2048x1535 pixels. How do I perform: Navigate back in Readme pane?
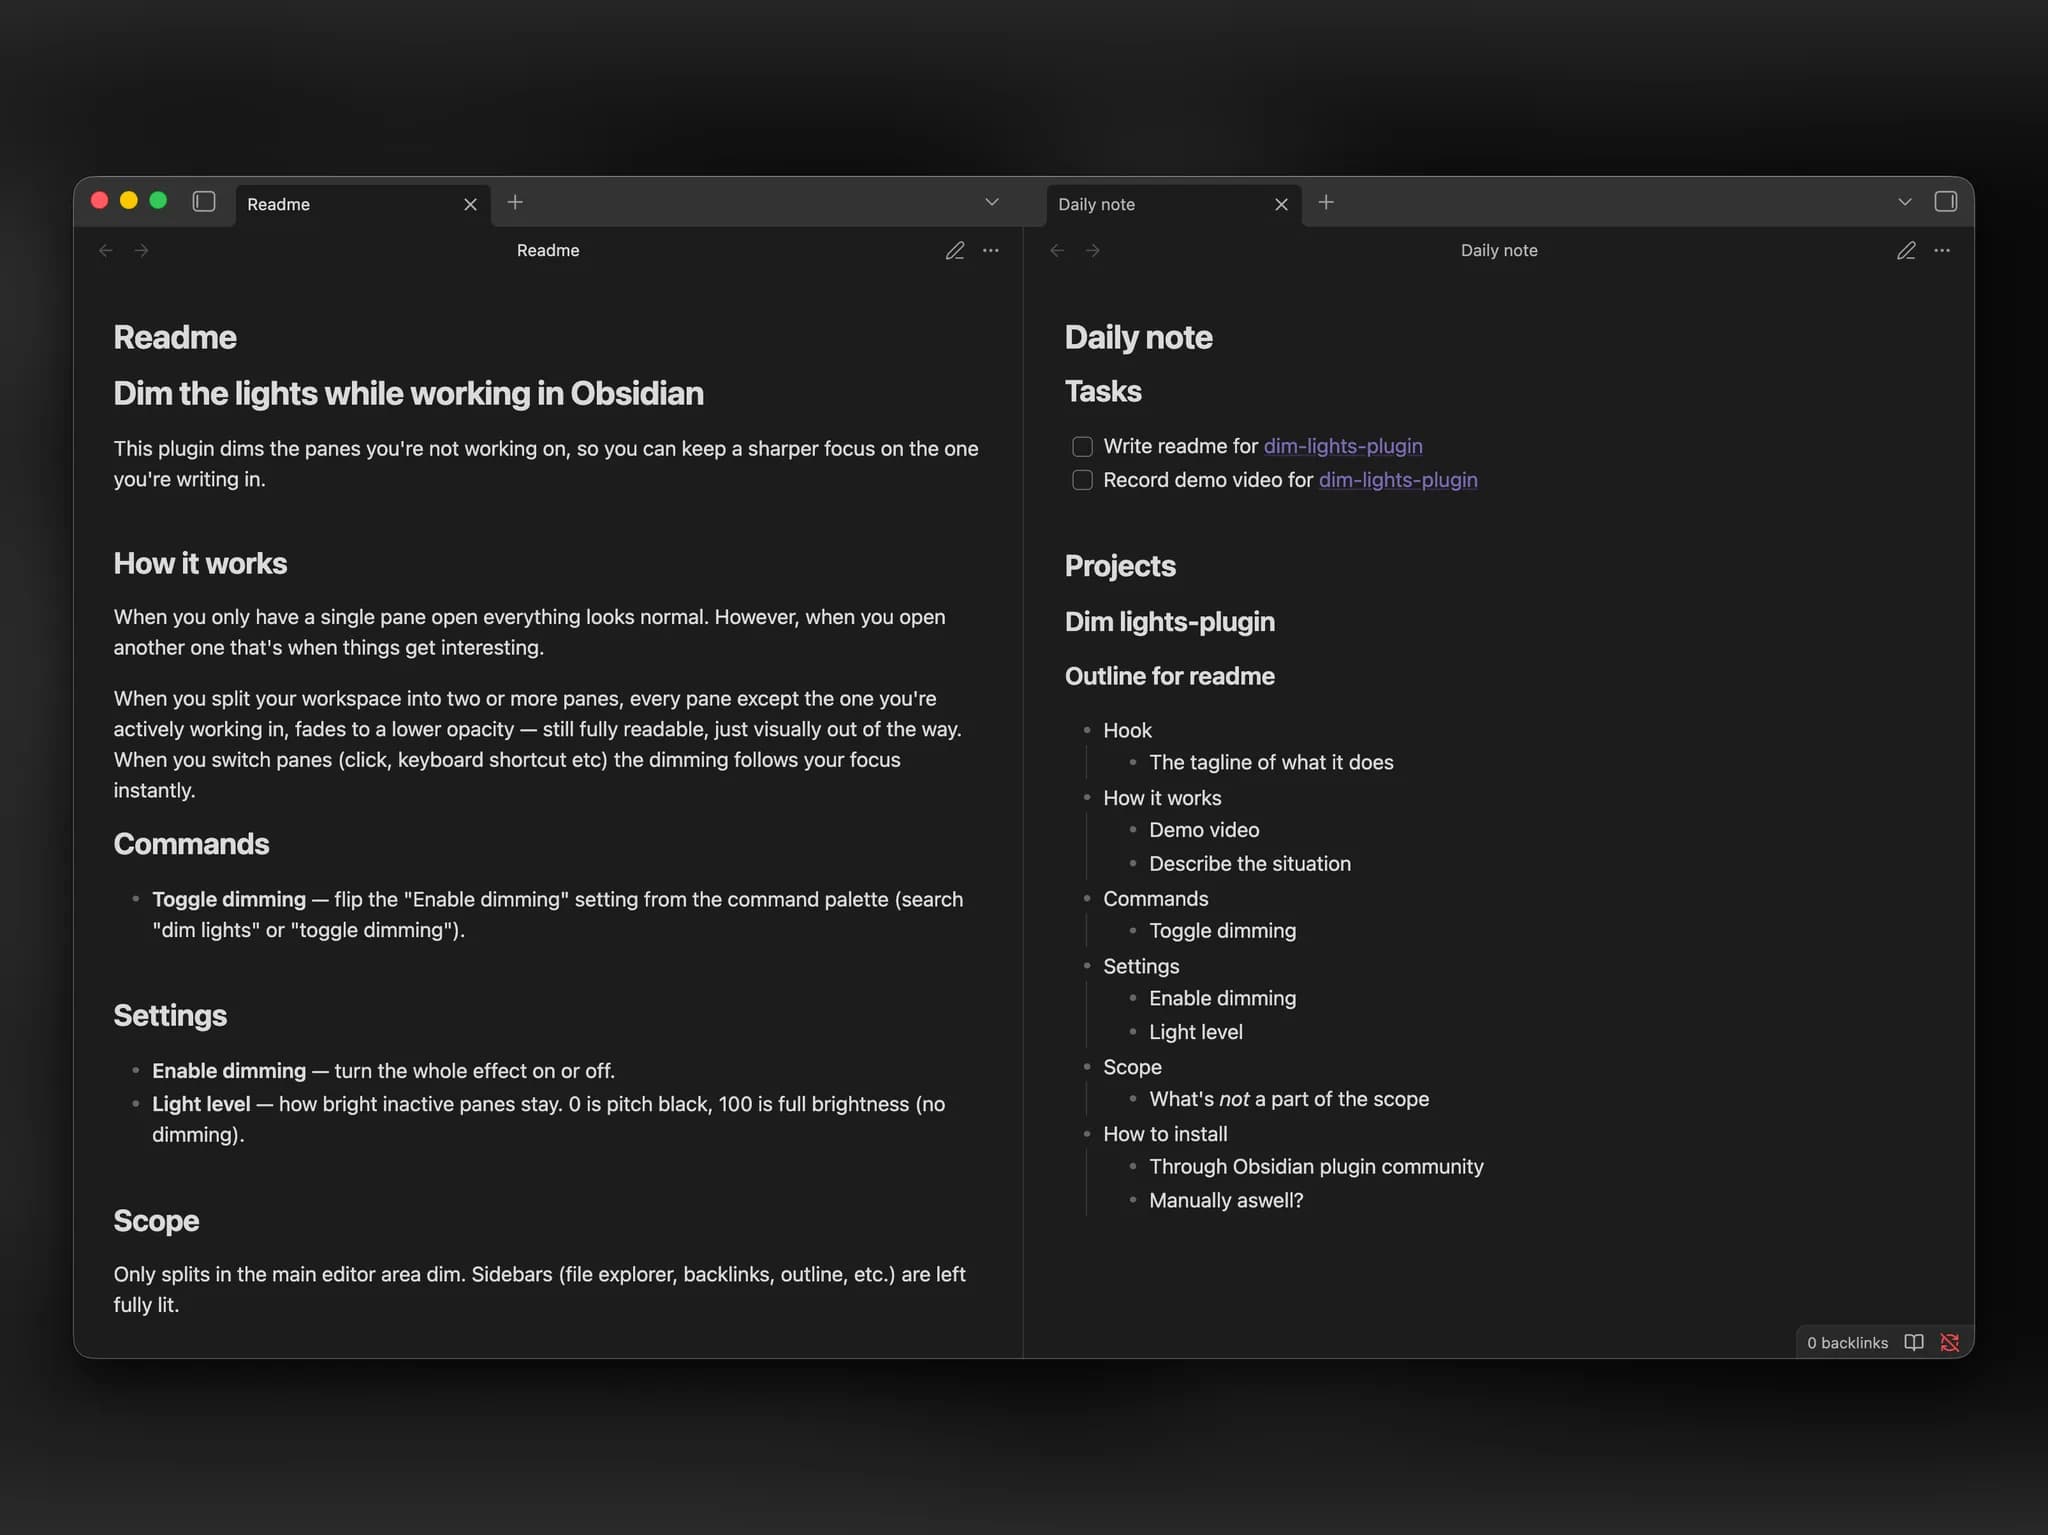[x=106, y=250]
